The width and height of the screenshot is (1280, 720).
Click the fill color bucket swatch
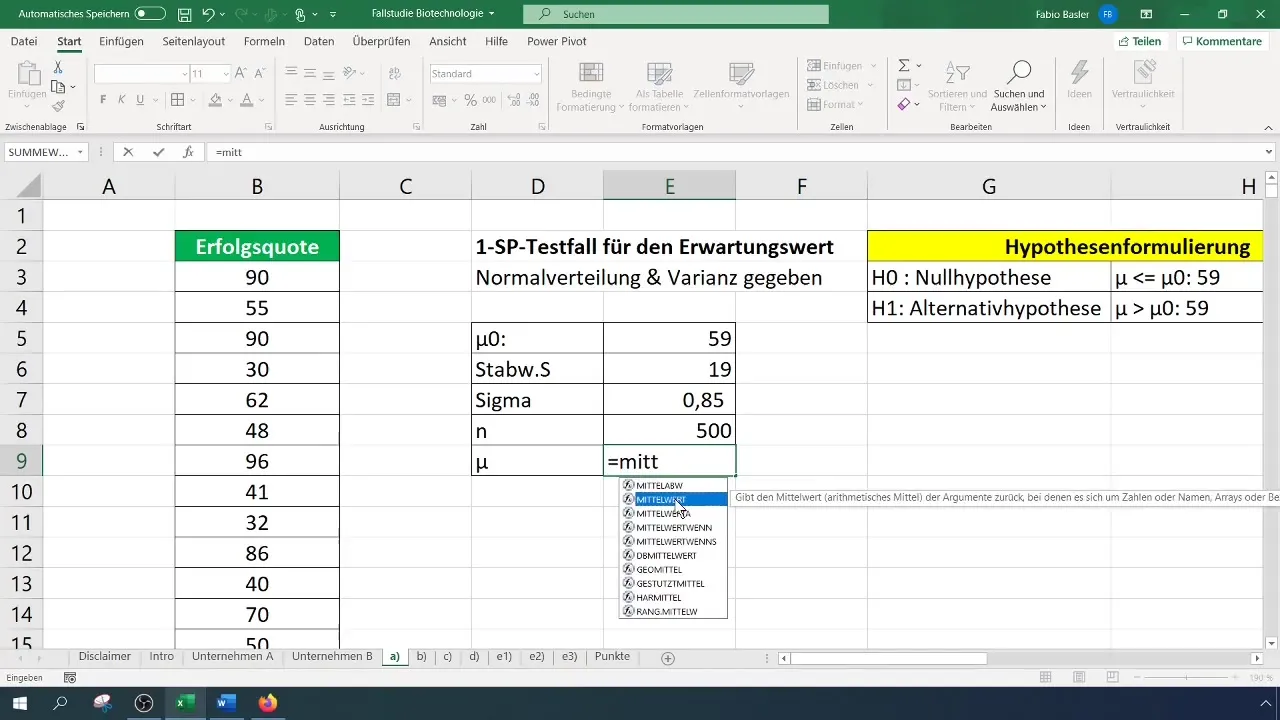214,100
